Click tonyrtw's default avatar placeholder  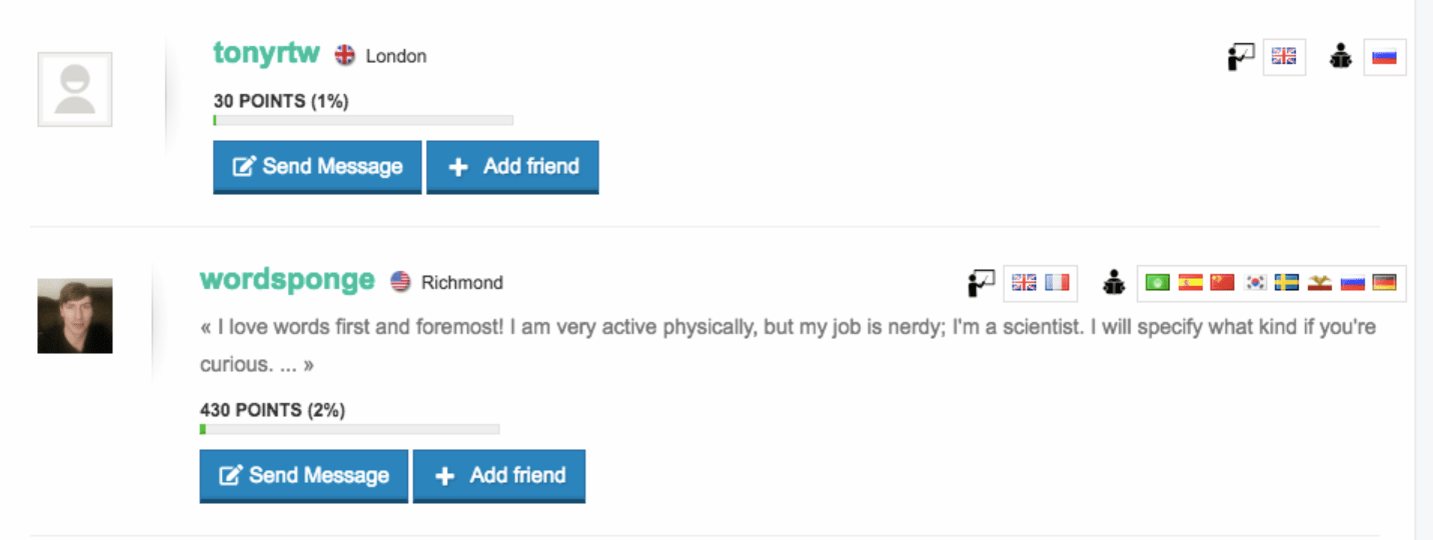click(75, 90)
